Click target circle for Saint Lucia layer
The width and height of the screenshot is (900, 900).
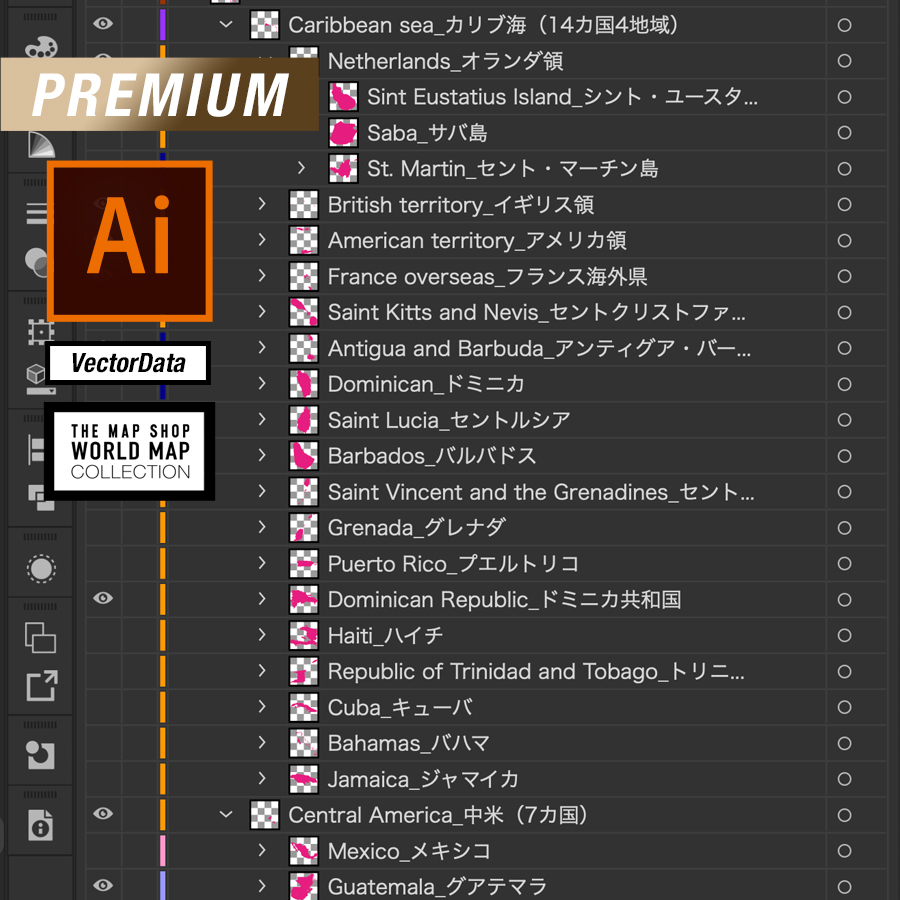[x=844, y=420]
